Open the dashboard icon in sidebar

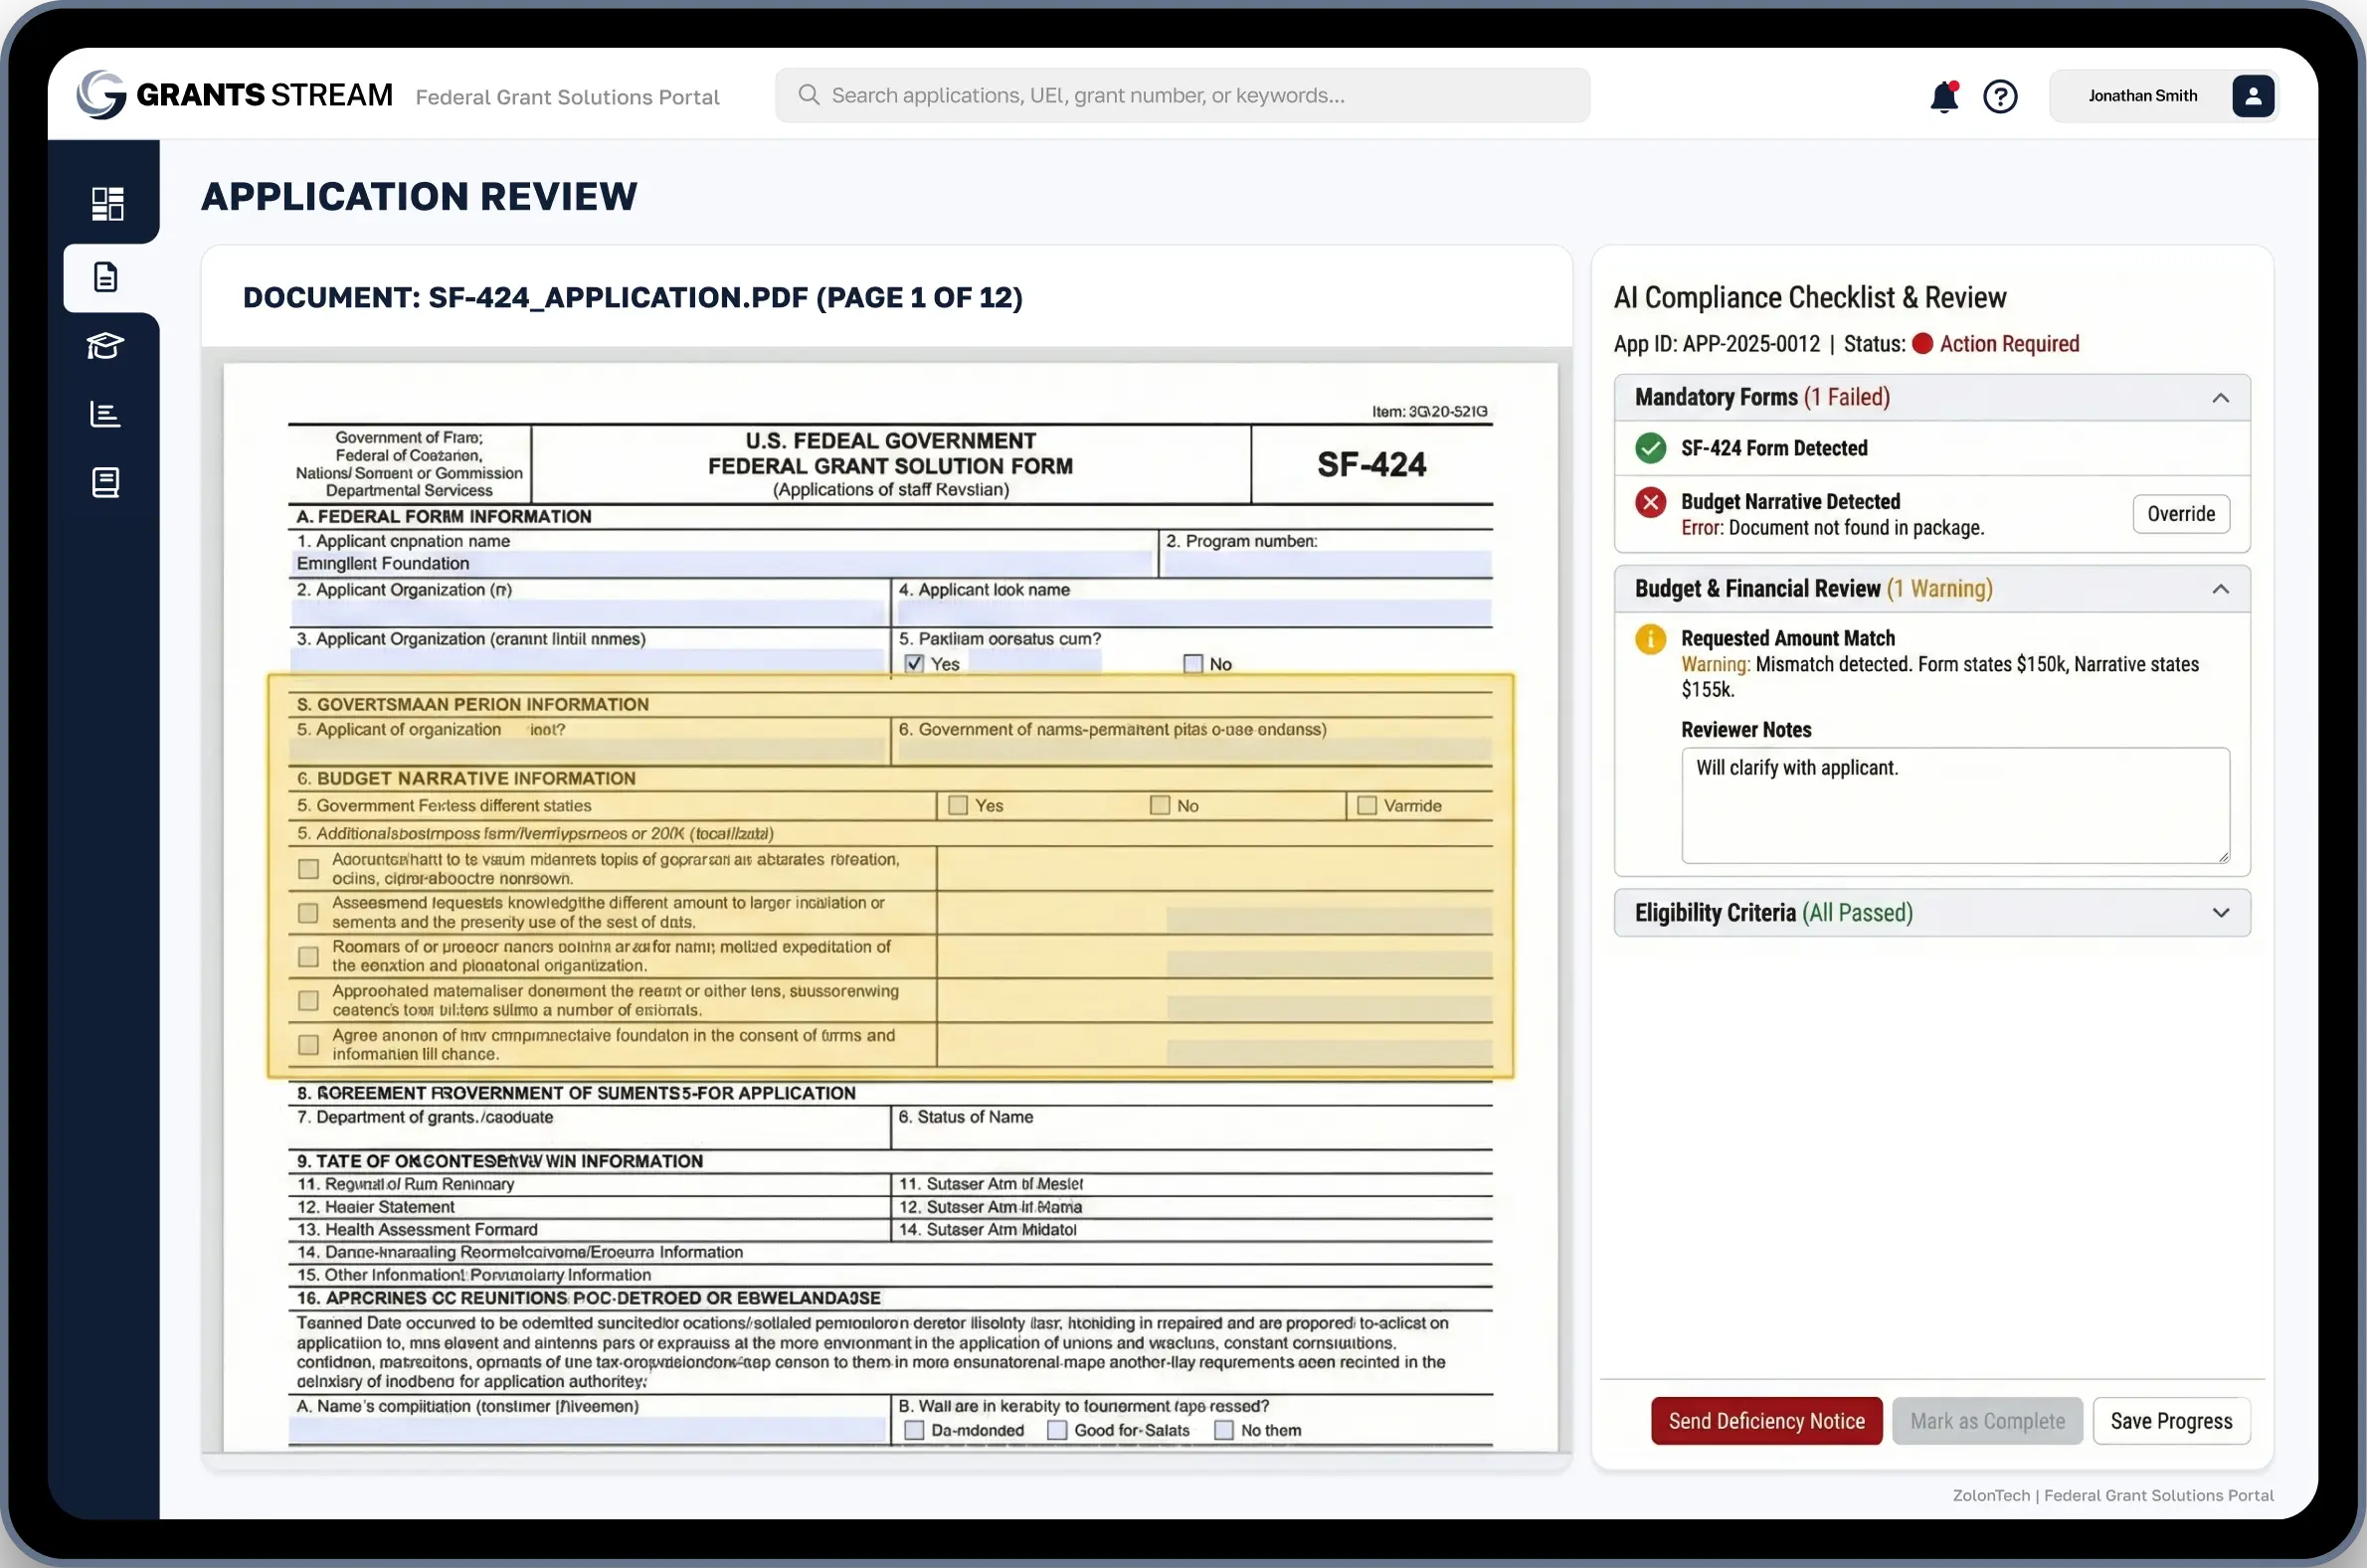[107, 203]
